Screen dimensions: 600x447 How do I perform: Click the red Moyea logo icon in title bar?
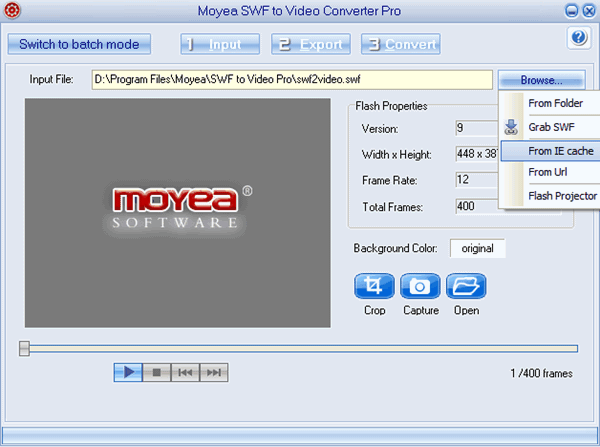[x=12, y=10]
